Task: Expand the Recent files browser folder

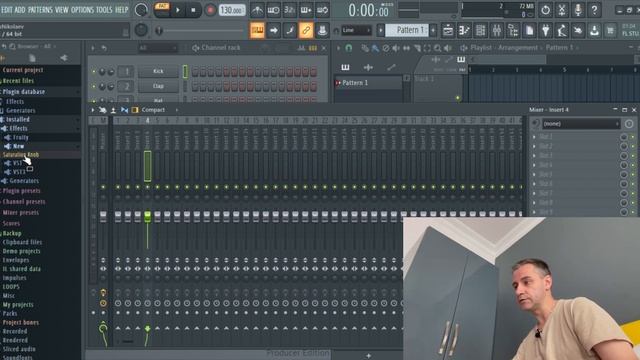Action: (x=19, y=81)
